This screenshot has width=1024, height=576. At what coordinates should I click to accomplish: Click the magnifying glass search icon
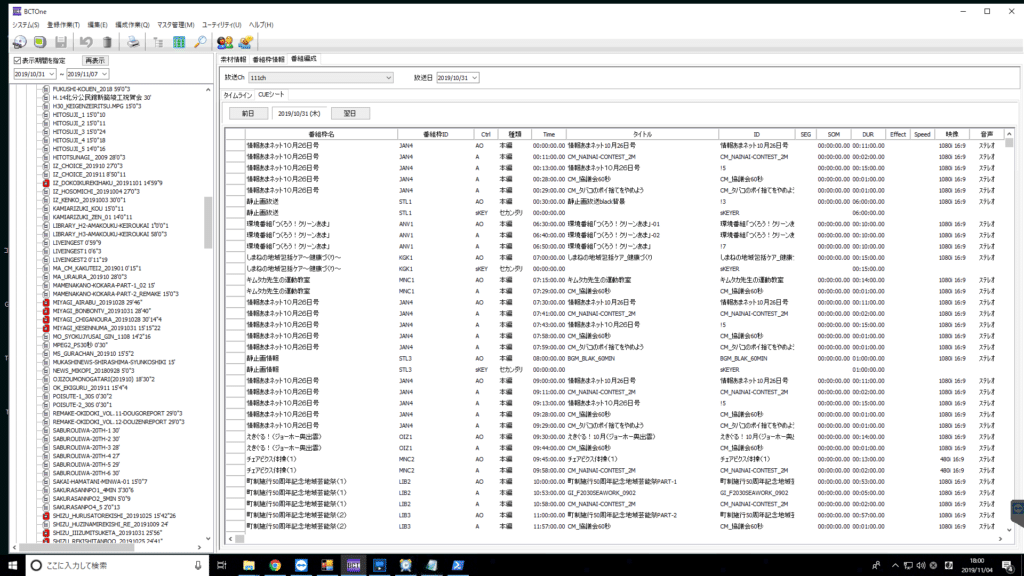pos(200,42)
